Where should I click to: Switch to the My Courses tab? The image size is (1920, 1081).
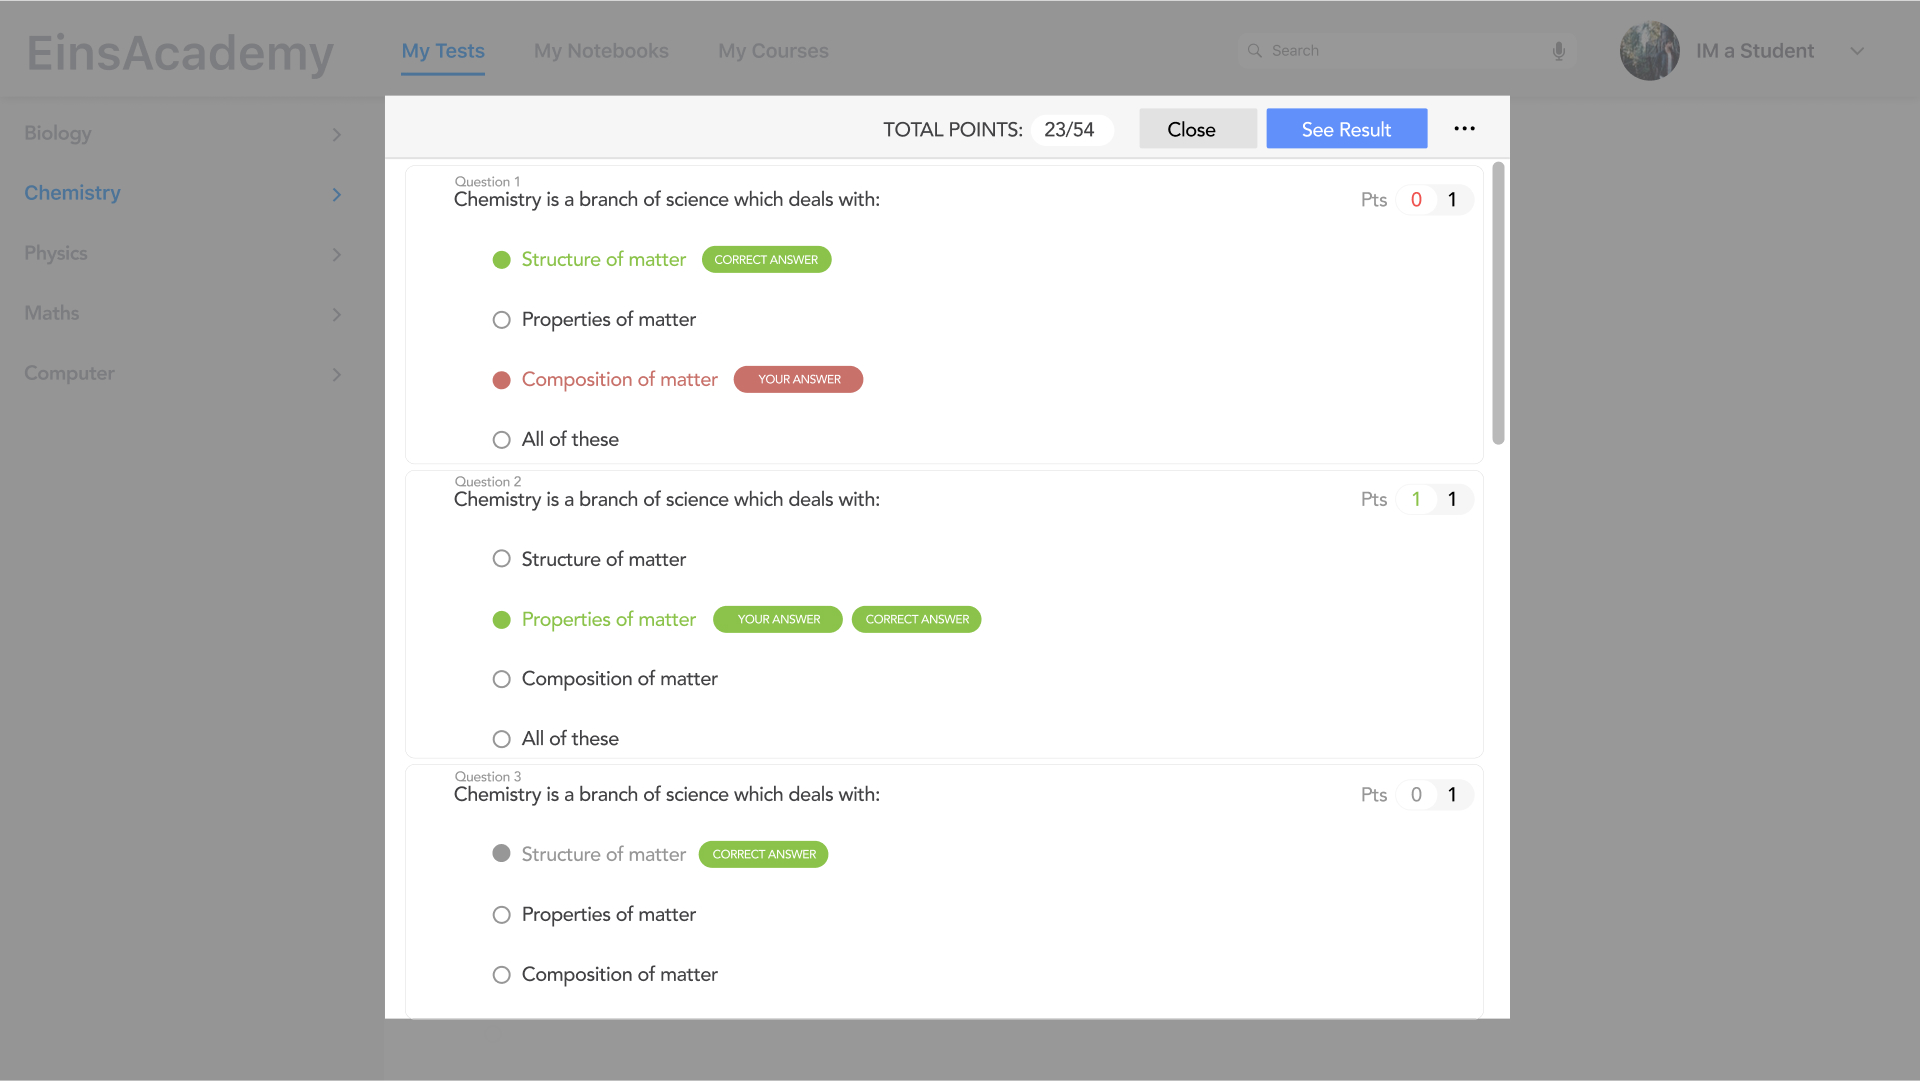coord(773,51)
